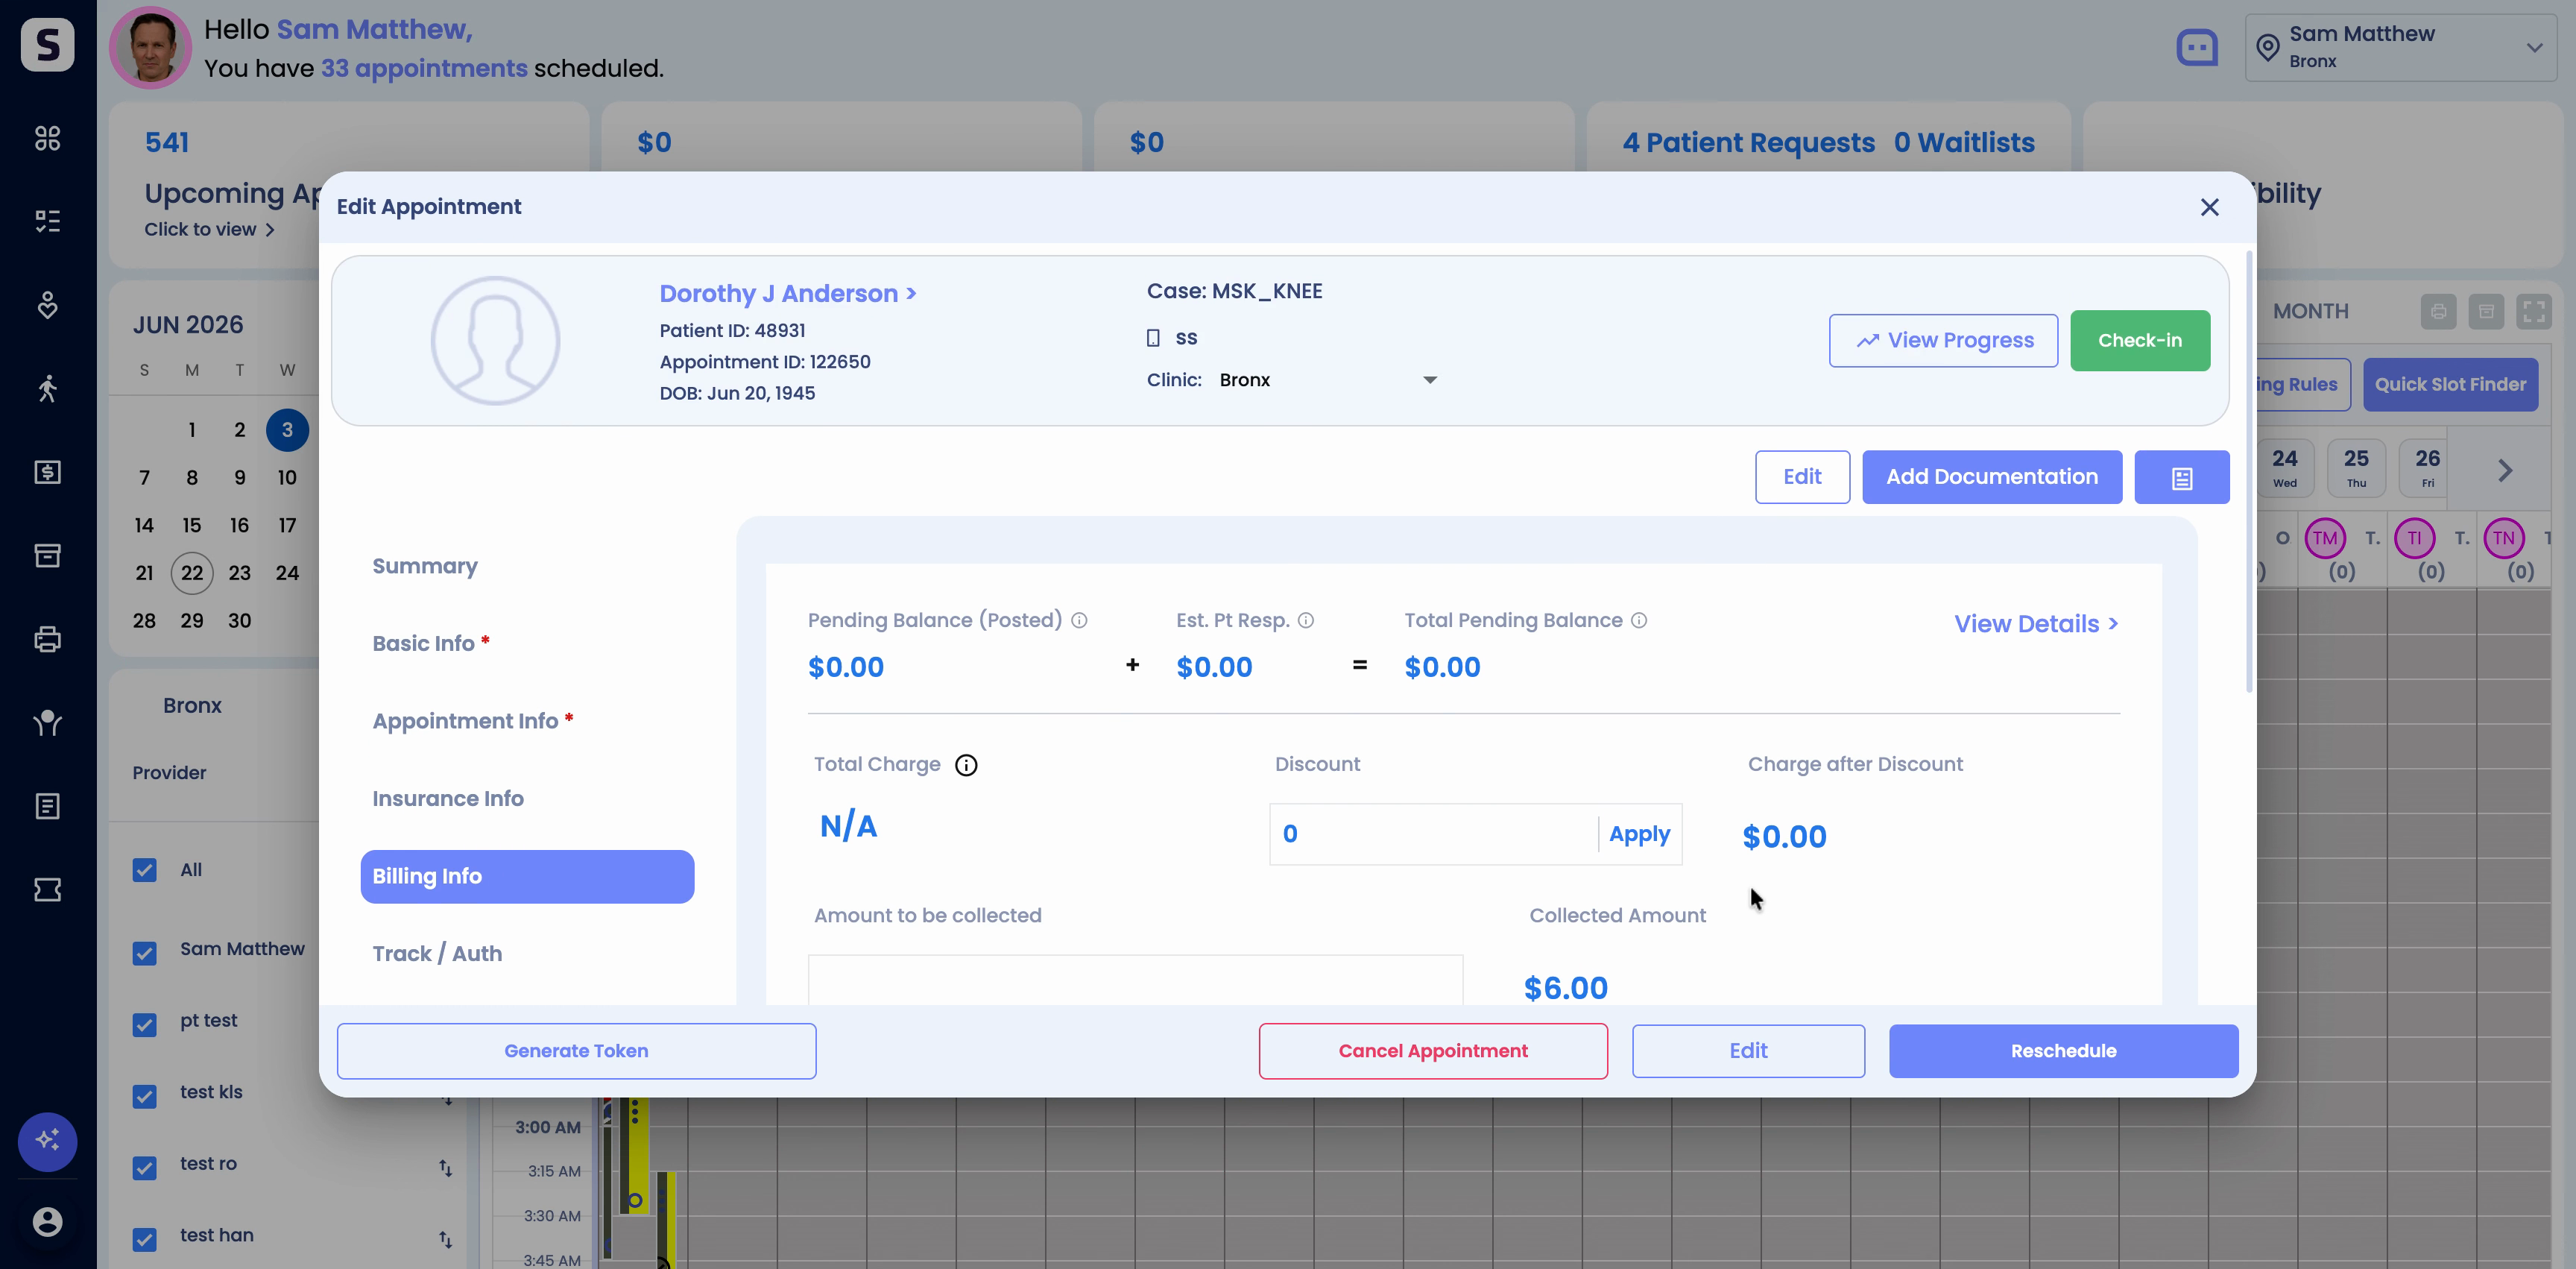Click the Edit button next to Add Documentation
2576x1269 pixels.
[x=1802, y=477]
